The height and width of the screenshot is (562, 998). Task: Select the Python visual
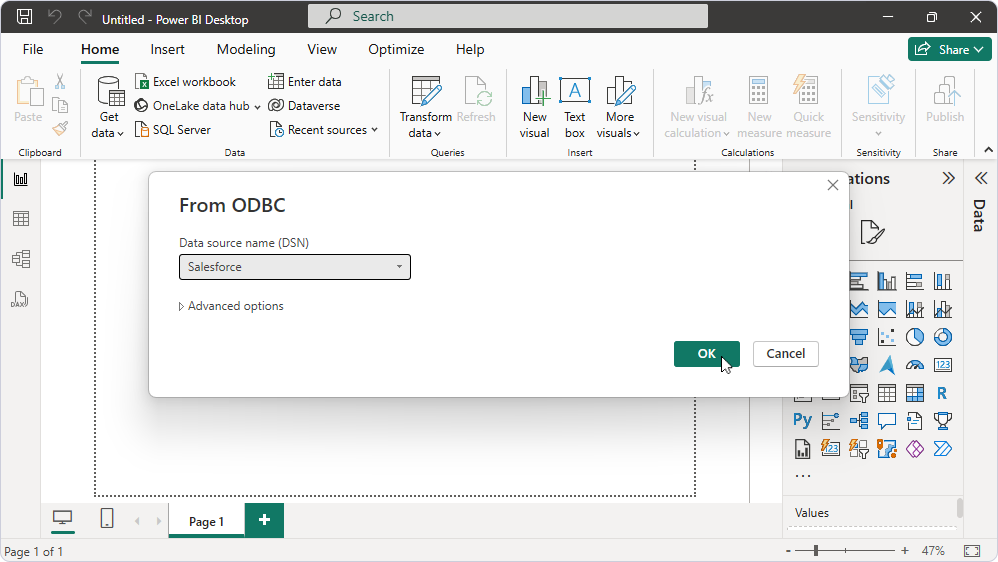pyautogui.click(x=803, y=421)
